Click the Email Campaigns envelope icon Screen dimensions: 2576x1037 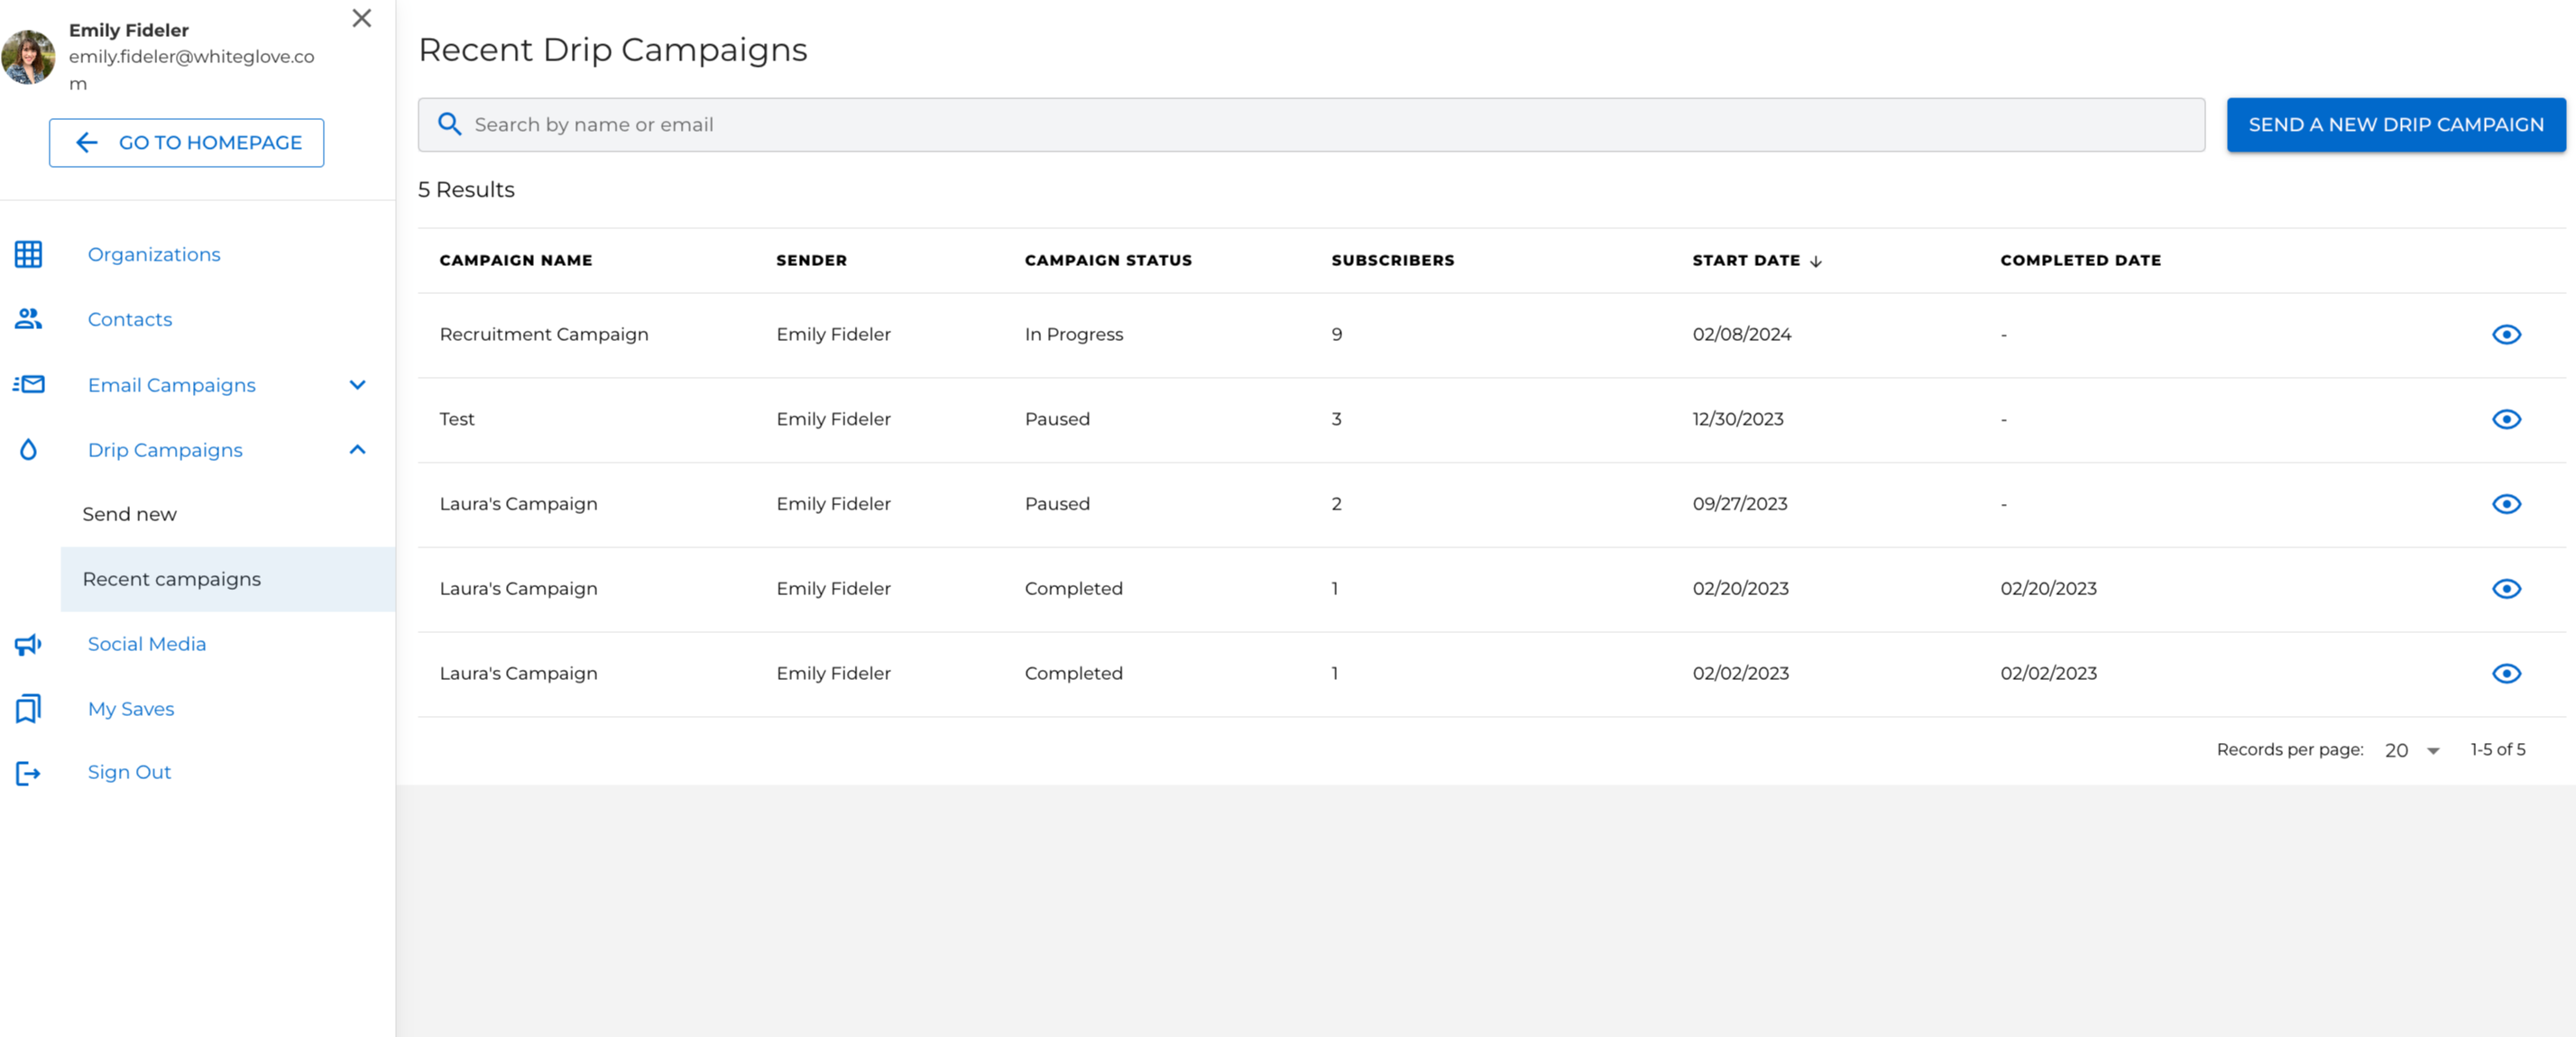(28, 384)
